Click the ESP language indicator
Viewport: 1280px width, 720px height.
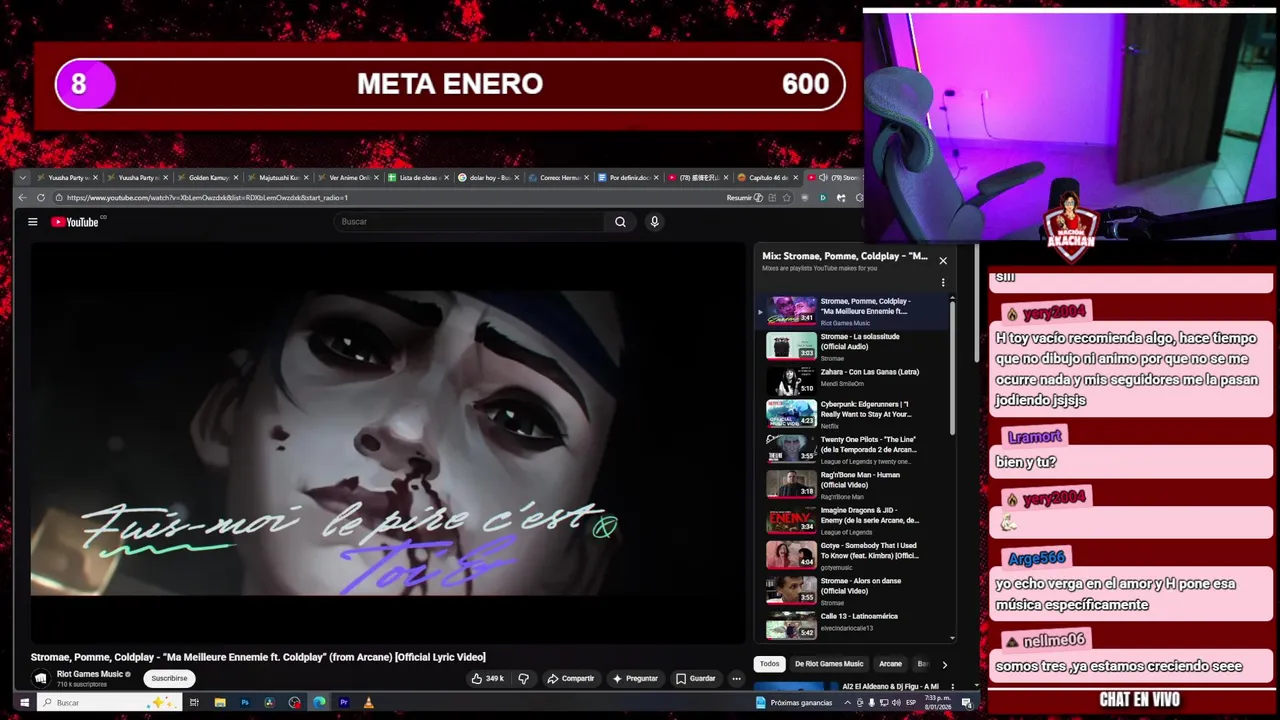pos(910,703)
